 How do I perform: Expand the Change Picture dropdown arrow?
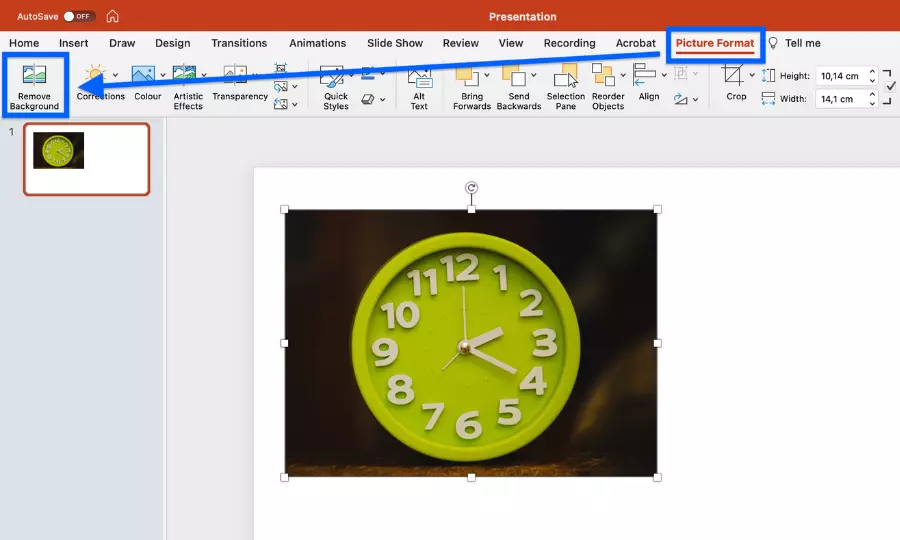pyautogui.click(x=294, y=87)
